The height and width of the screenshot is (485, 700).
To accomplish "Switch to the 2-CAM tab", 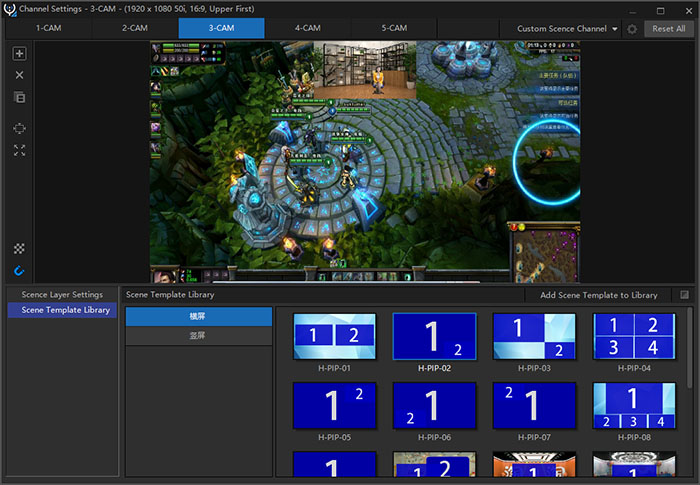I will tap(135, 28).
